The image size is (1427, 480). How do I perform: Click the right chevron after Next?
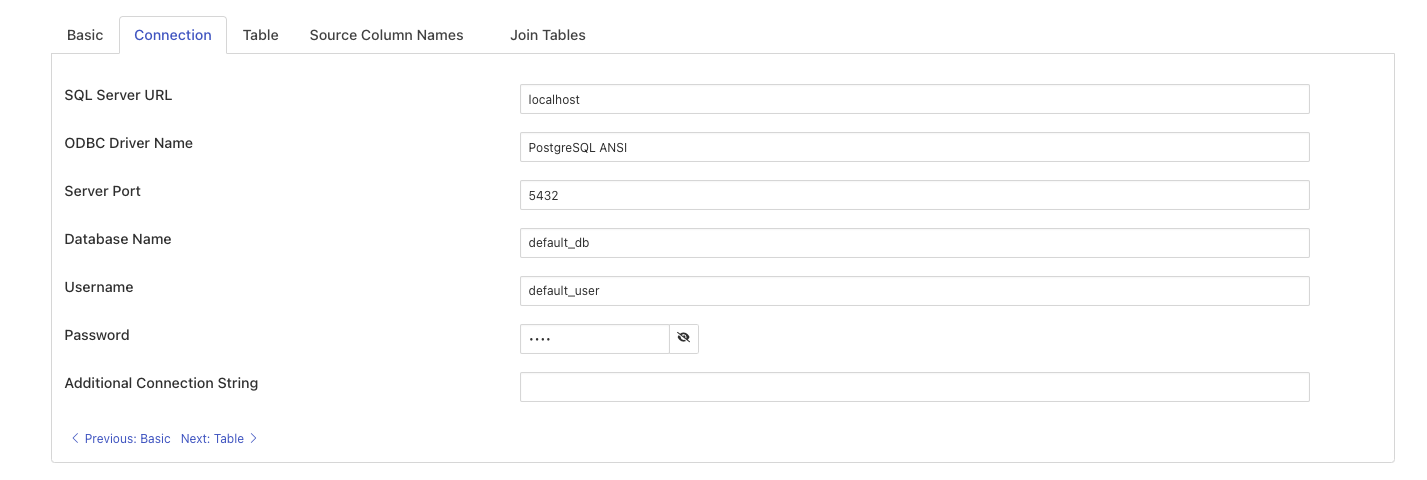click(x=254, y=439)
